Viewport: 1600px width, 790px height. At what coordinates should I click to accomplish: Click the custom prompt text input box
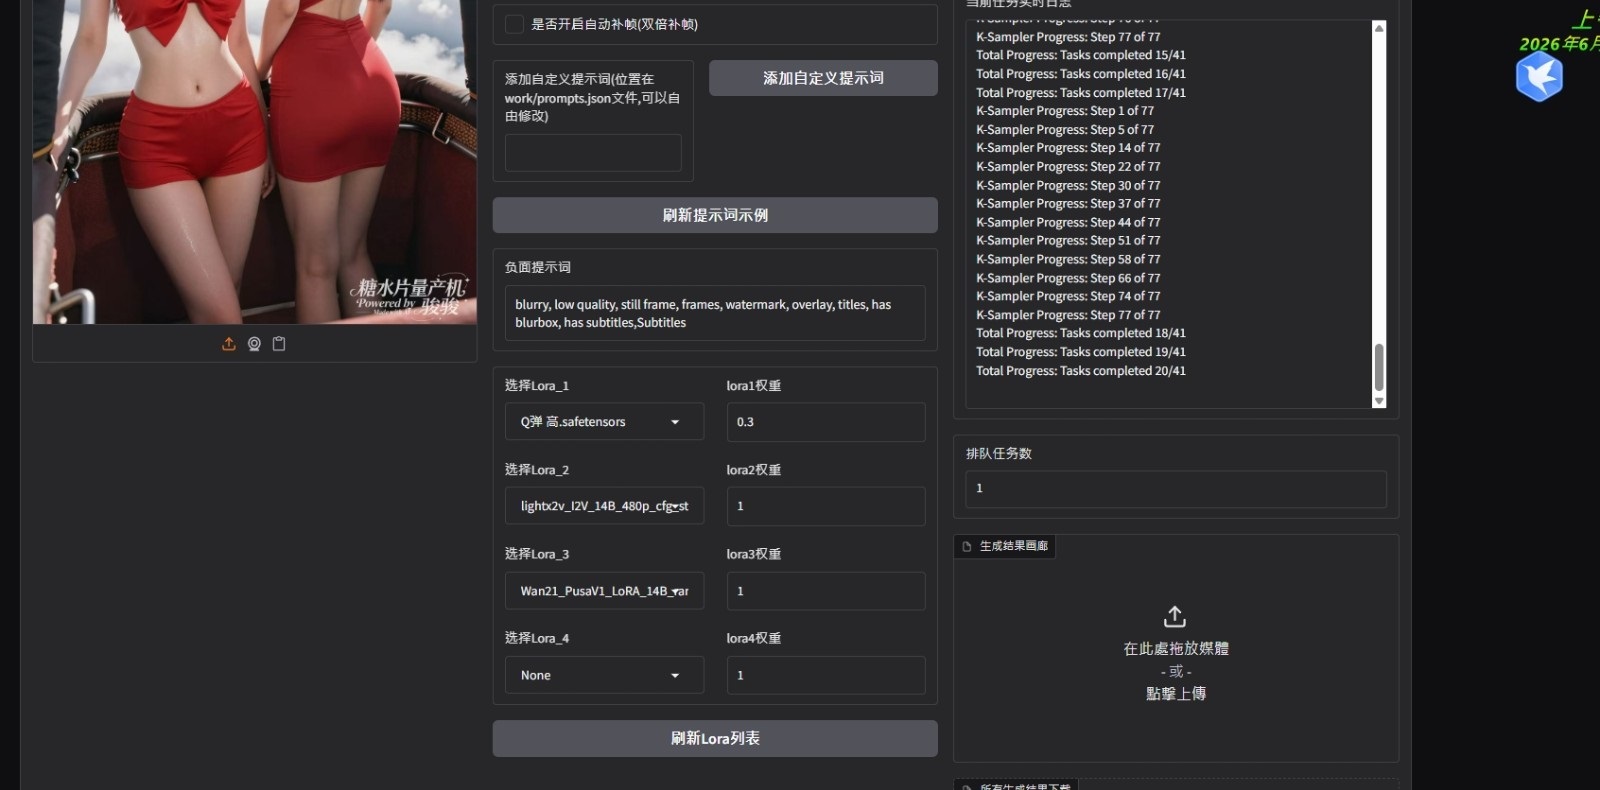click(x=593, y=153)
